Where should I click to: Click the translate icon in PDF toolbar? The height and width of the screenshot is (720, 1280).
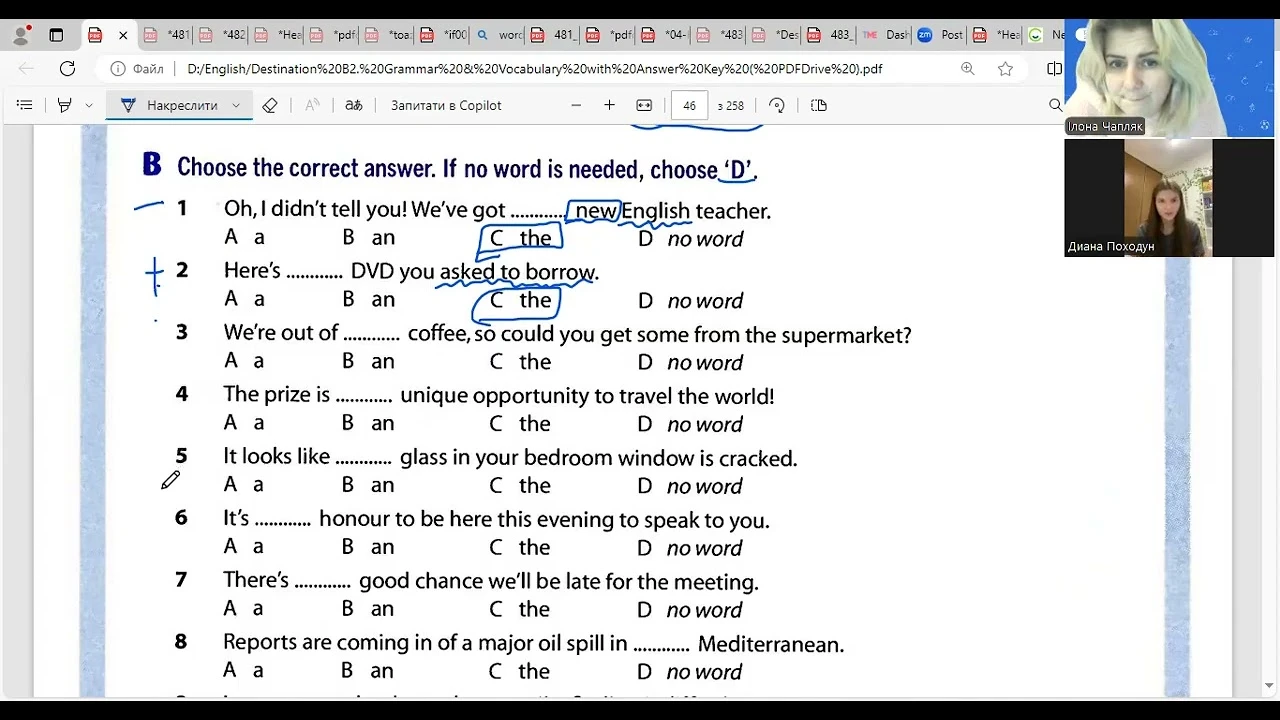click(353, 105)
